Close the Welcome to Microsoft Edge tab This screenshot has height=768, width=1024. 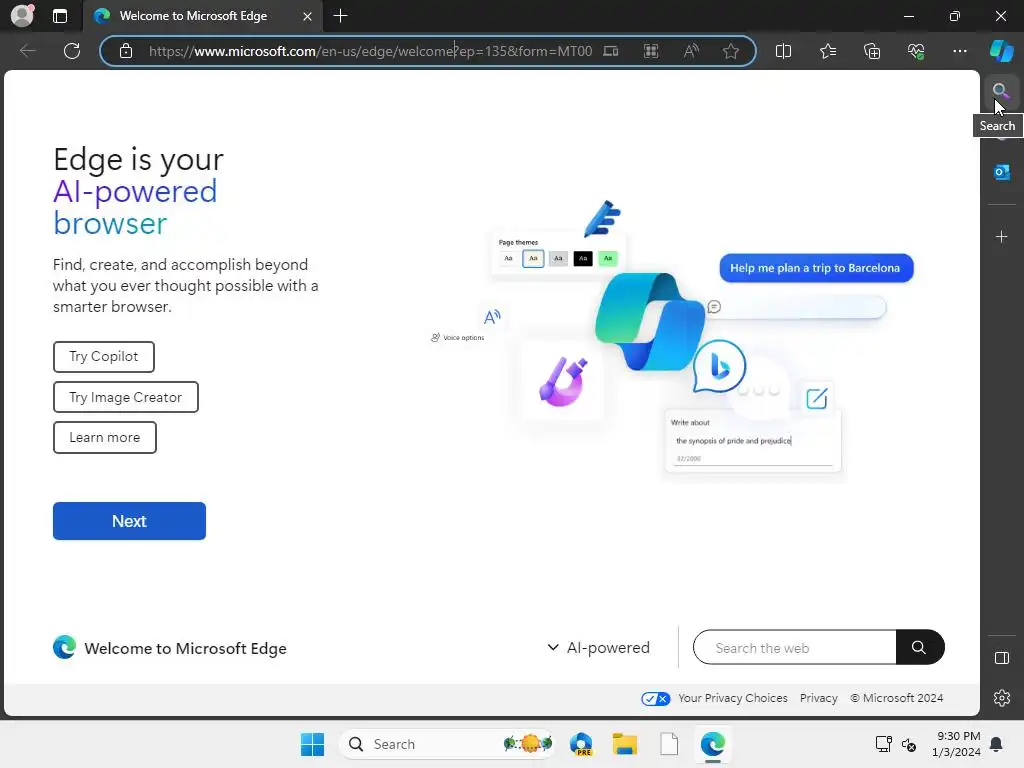tap(307, 16)
